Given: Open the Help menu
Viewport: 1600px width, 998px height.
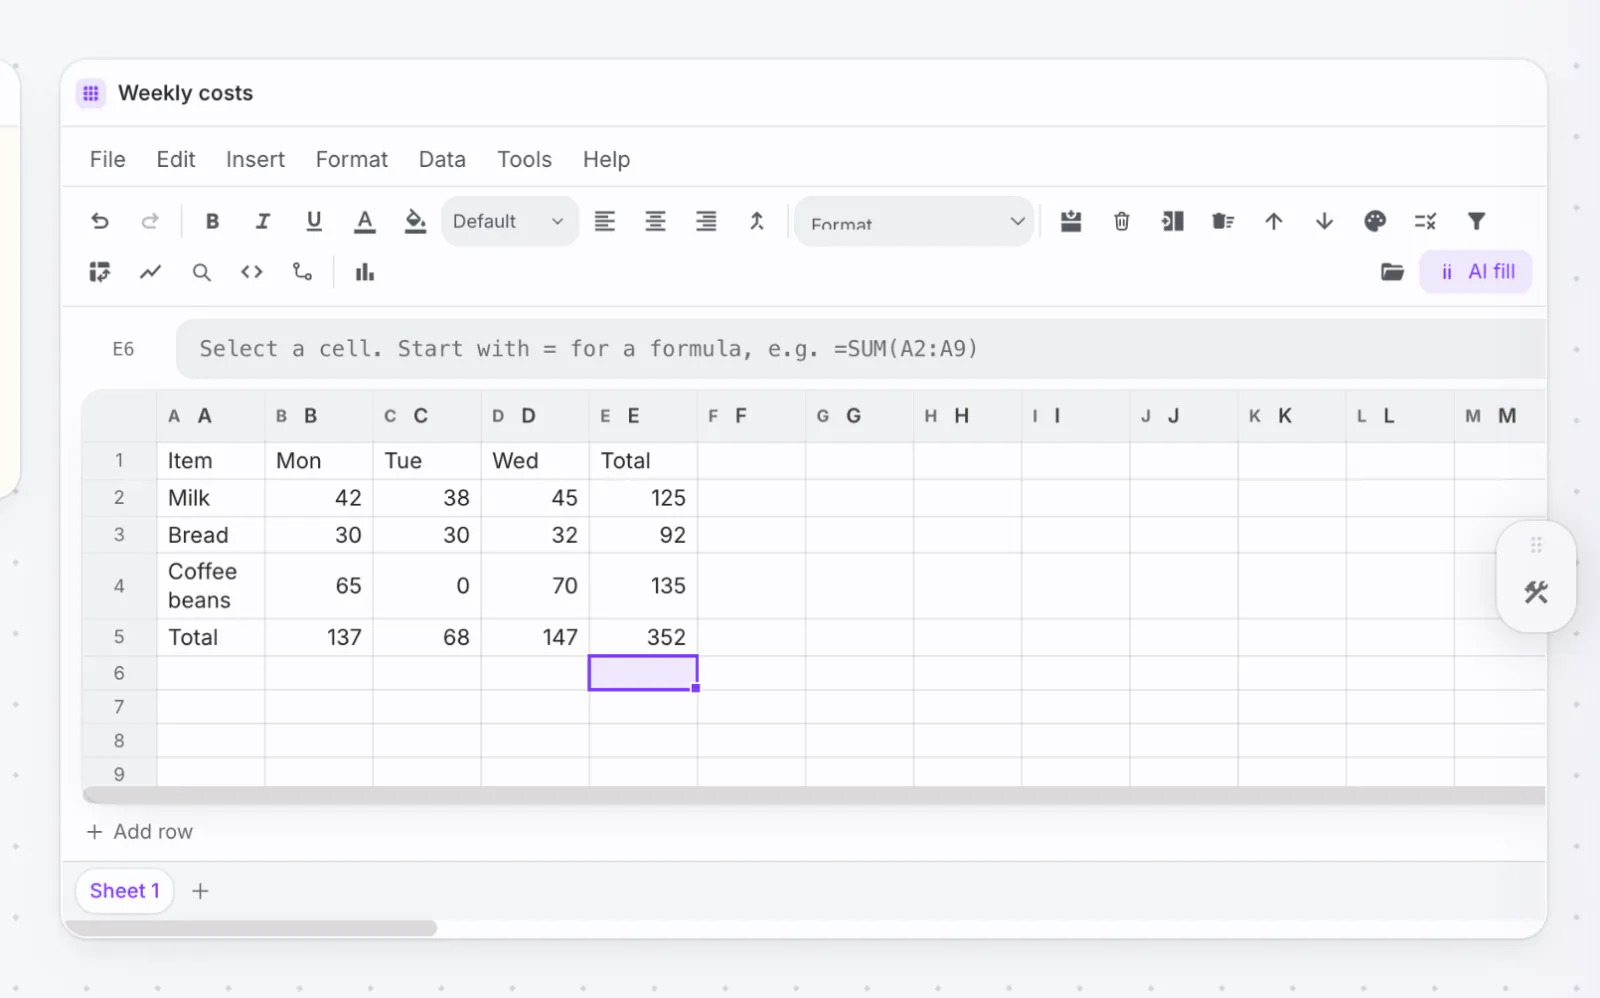Looking at the screenshot, I should [606, 159].
